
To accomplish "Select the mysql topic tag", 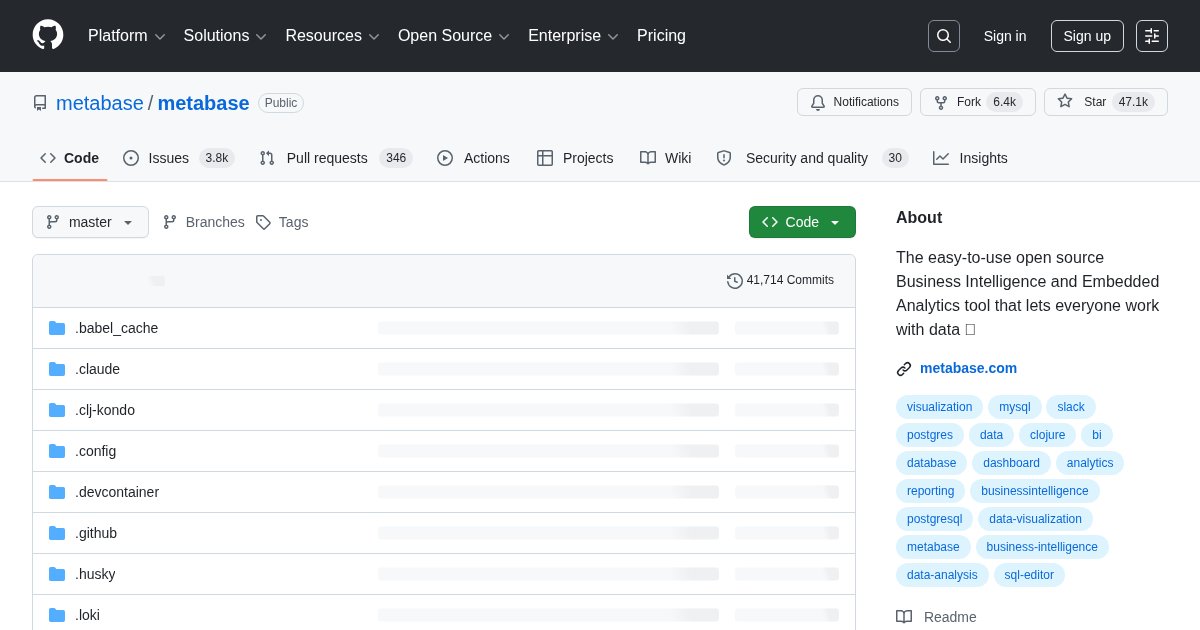I will click(1015, 407).
